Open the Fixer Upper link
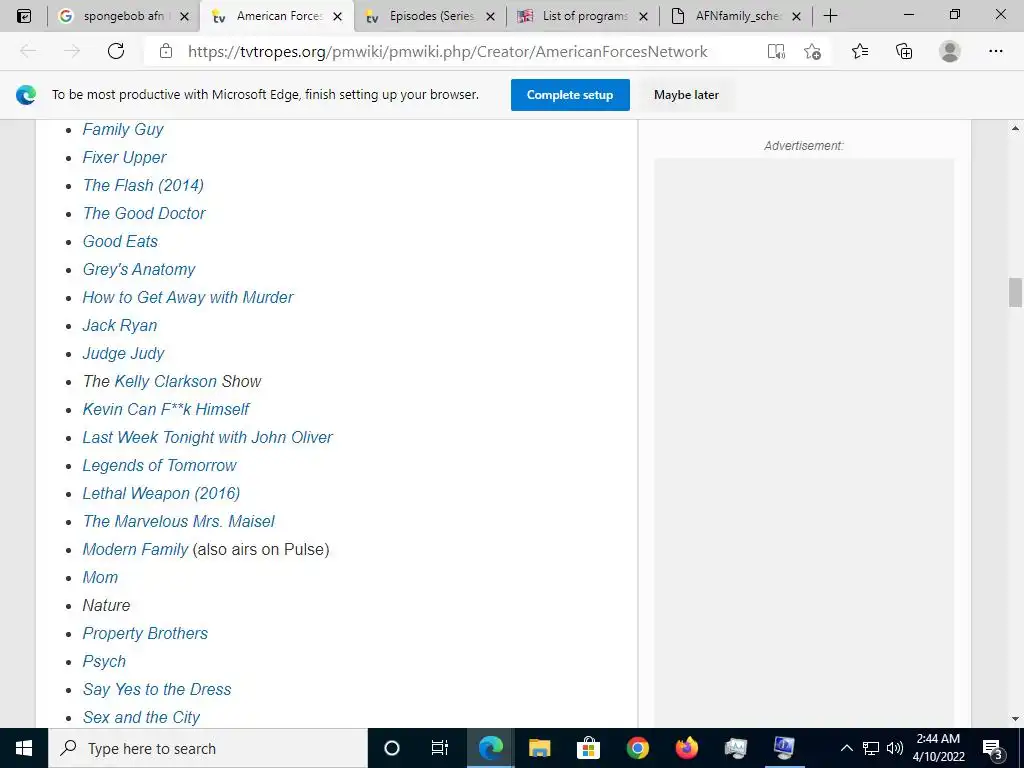Screen dimensions: 1024x768 [x=124, y=157]
